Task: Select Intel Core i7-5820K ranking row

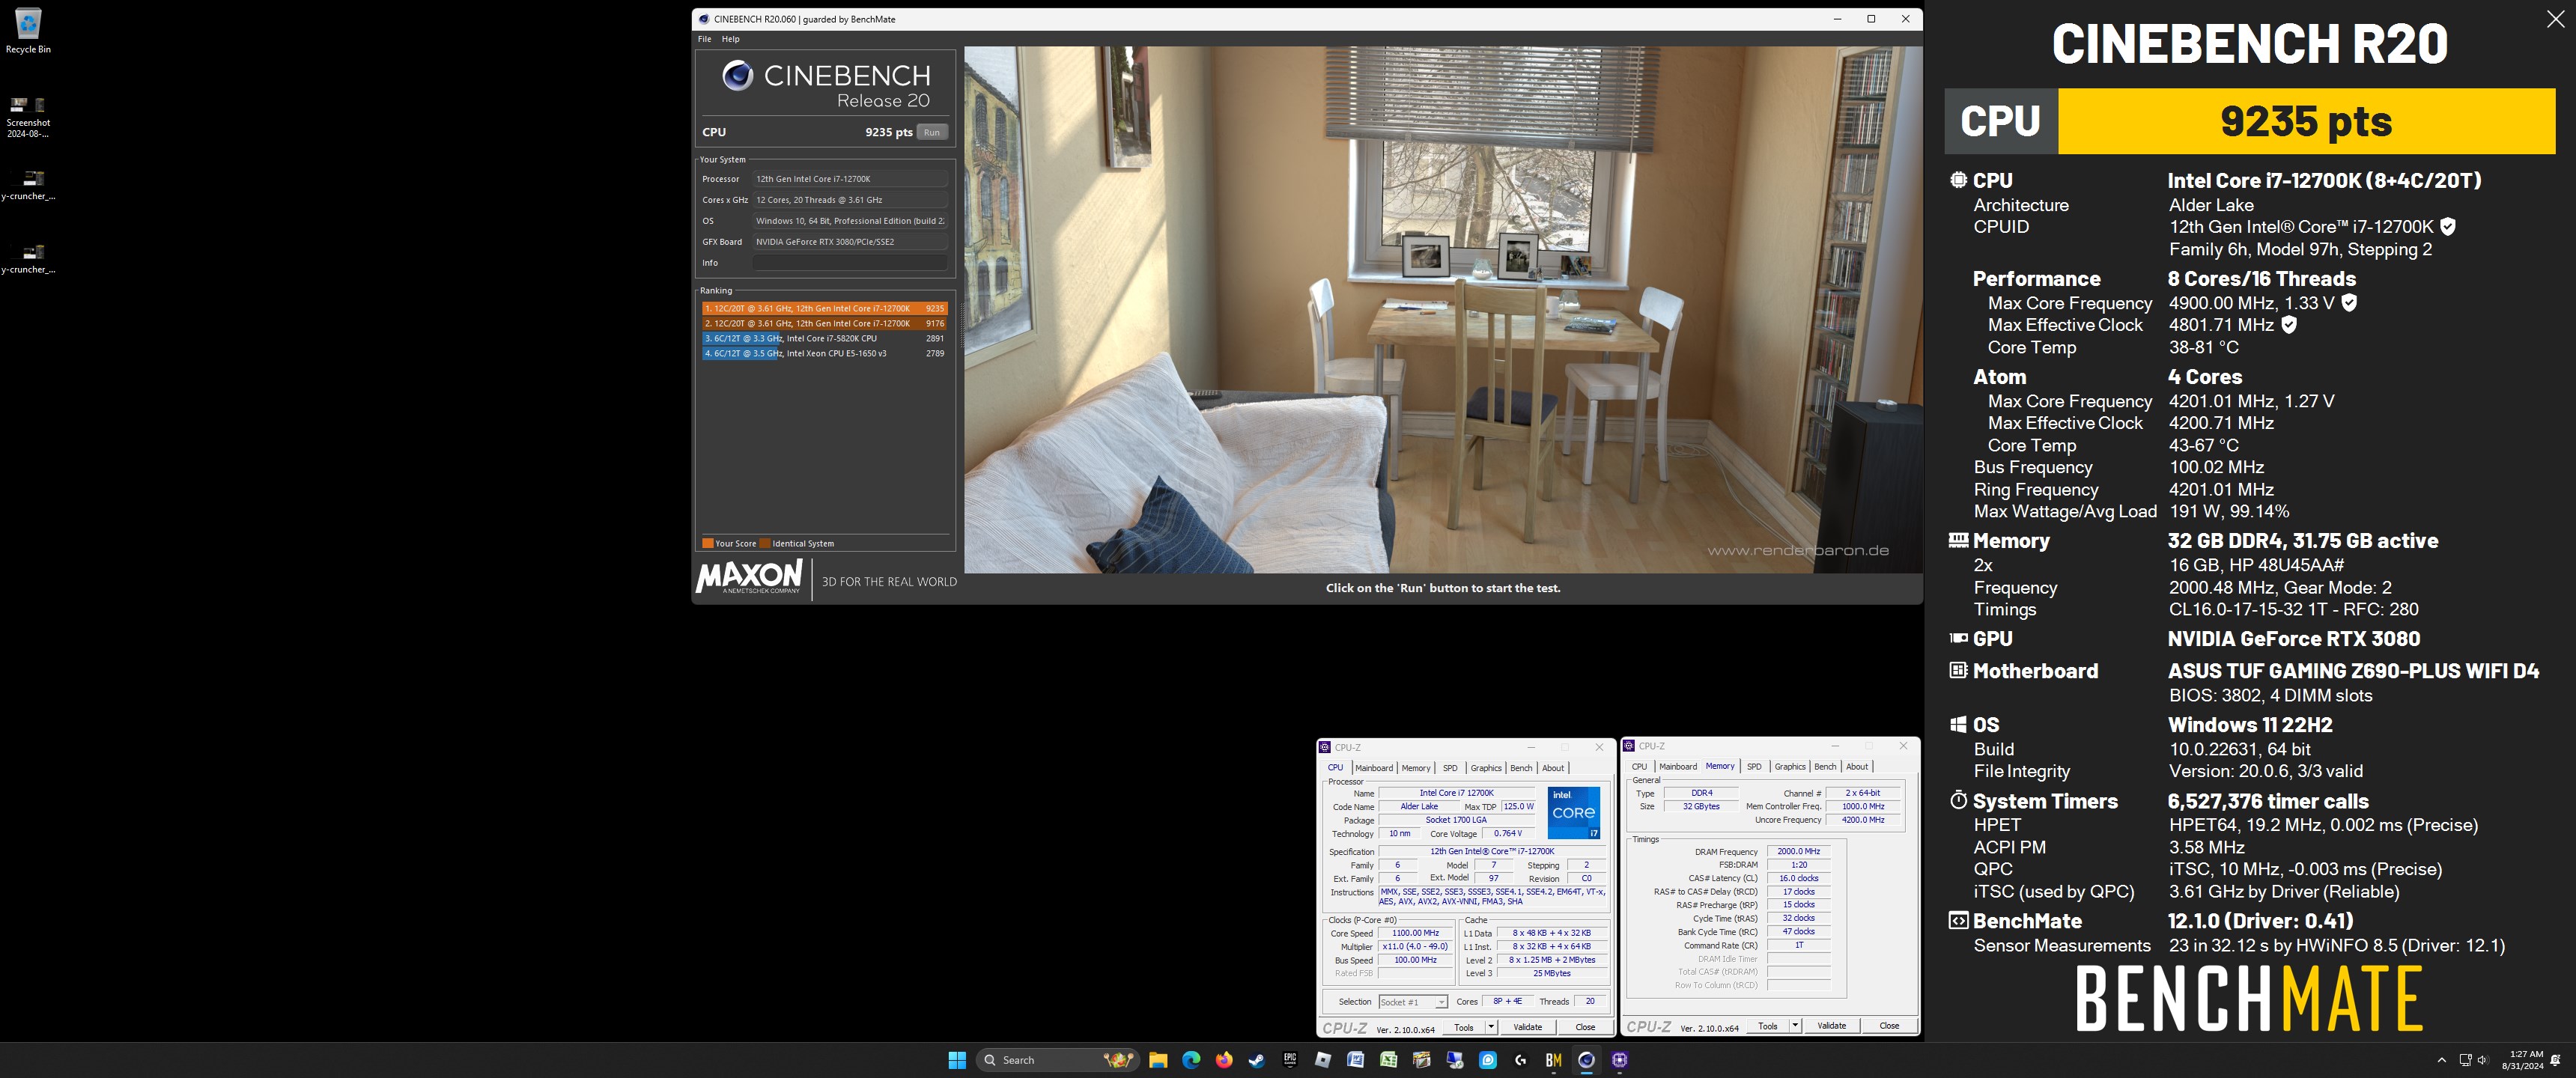Action: point(824,339)
